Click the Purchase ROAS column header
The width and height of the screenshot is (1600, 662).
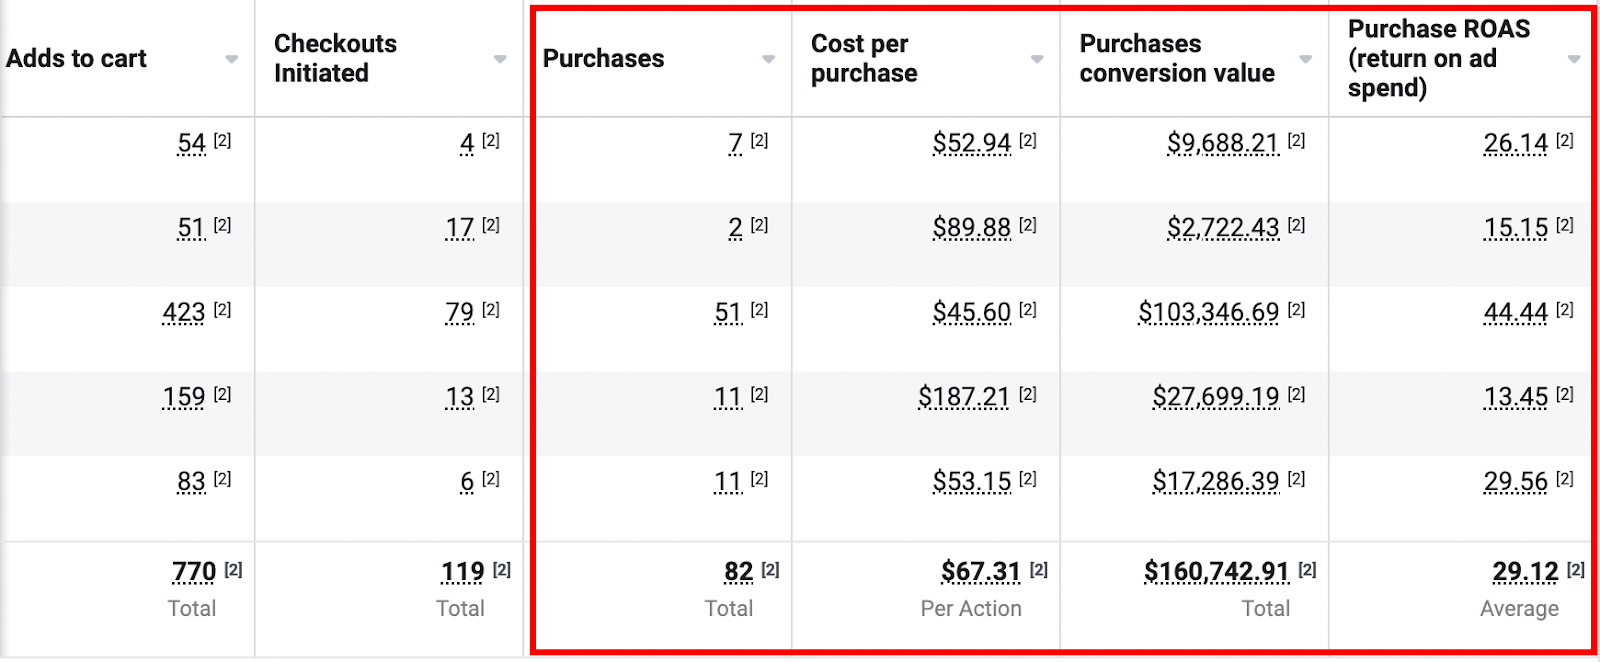point(1439,59)
